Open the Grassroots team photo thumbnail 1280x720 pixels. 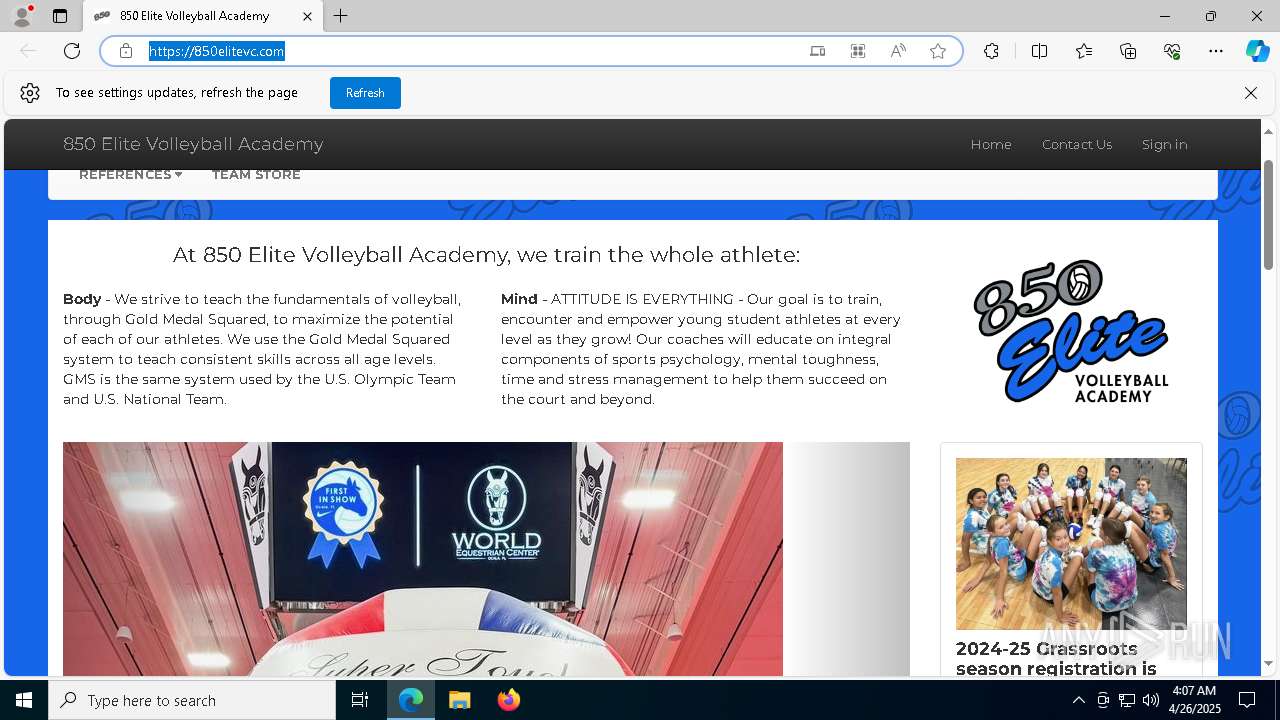1071,544
